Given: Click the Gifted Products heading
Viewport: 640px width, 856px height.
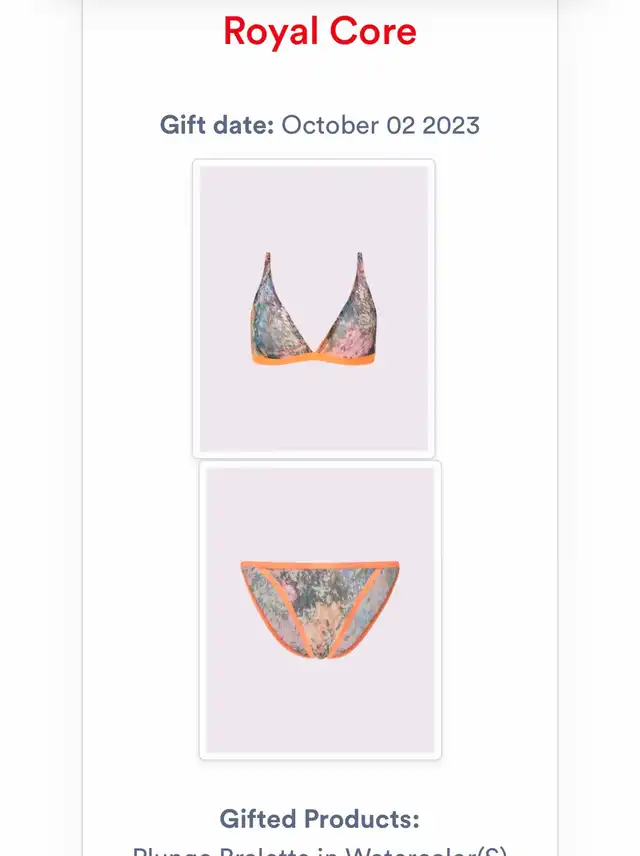Looking at the screenshot, I should pos(319,819).
